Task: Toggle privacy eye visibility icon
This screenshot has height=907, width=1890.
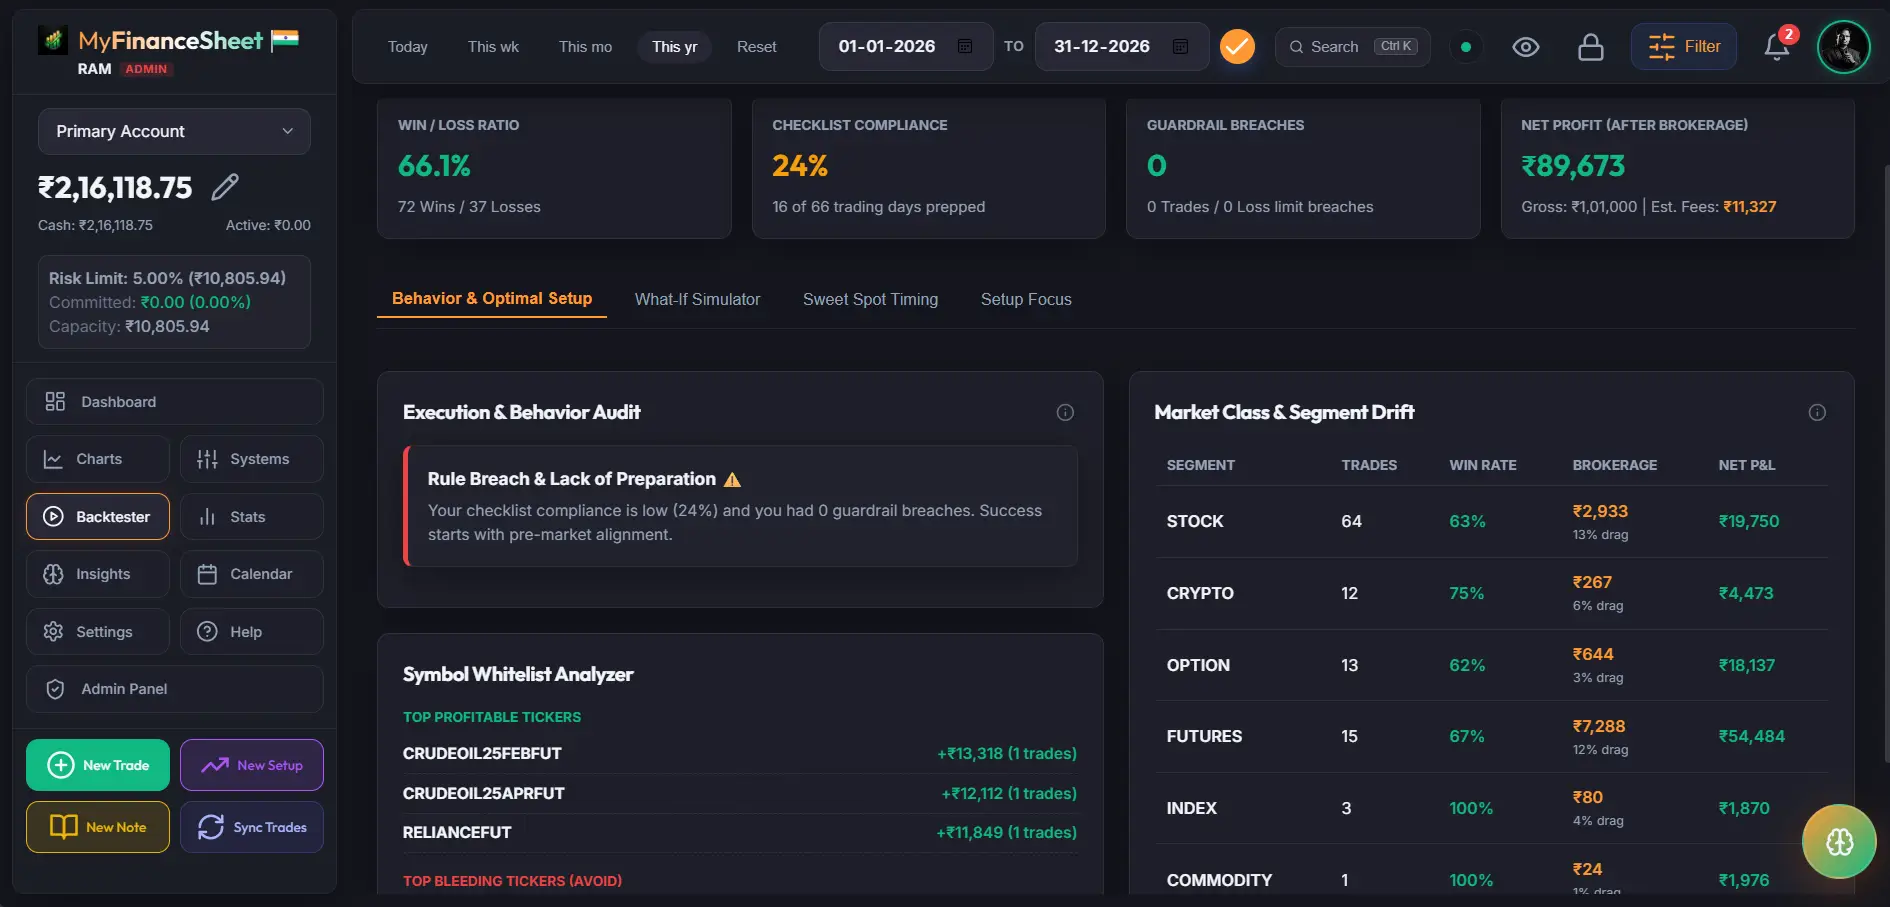Action: pyautogui.click(x=1525, y=47)
